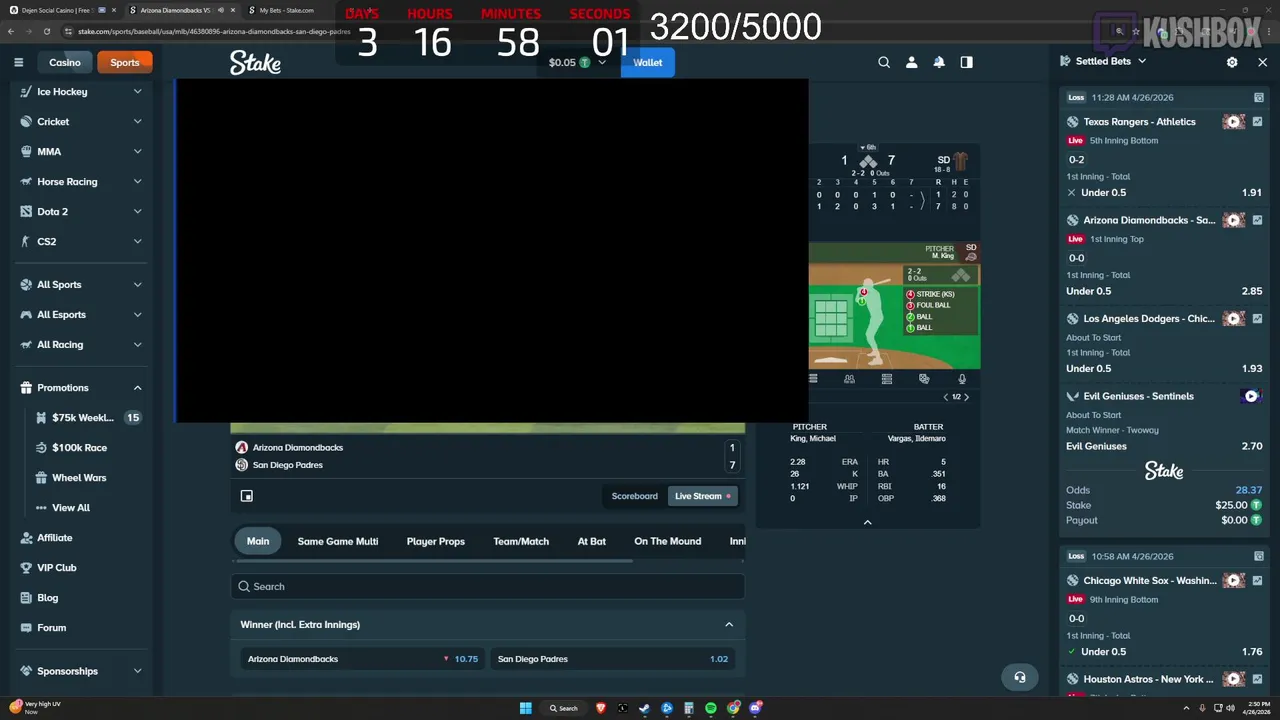Open the On The Mound tab
The width and height of the screenshot is (1280, 720).
click(667, 541)
